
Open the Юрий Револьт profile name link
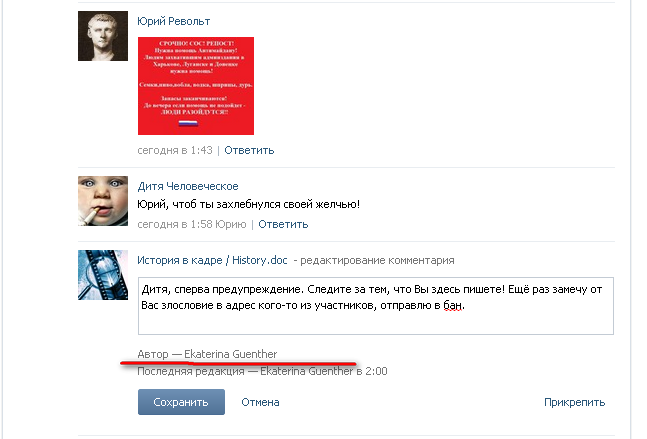[174, 21]
